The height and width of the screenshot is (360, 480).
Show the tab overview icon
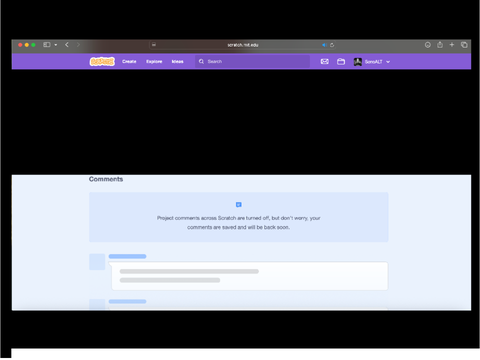pyautogui.click(x=464, y=45)
